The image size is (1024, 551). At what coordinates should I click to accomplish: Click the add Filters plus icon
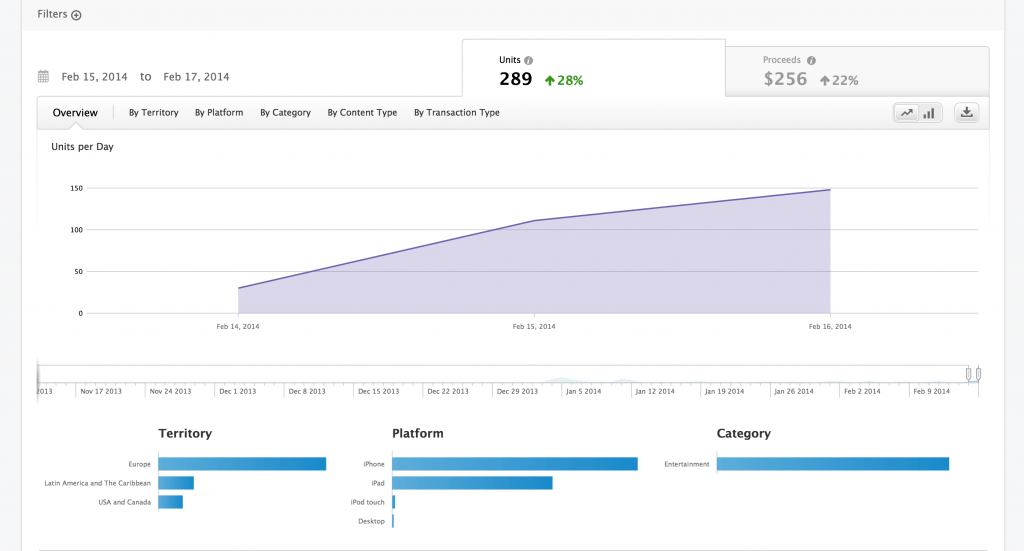click(77, 15)
